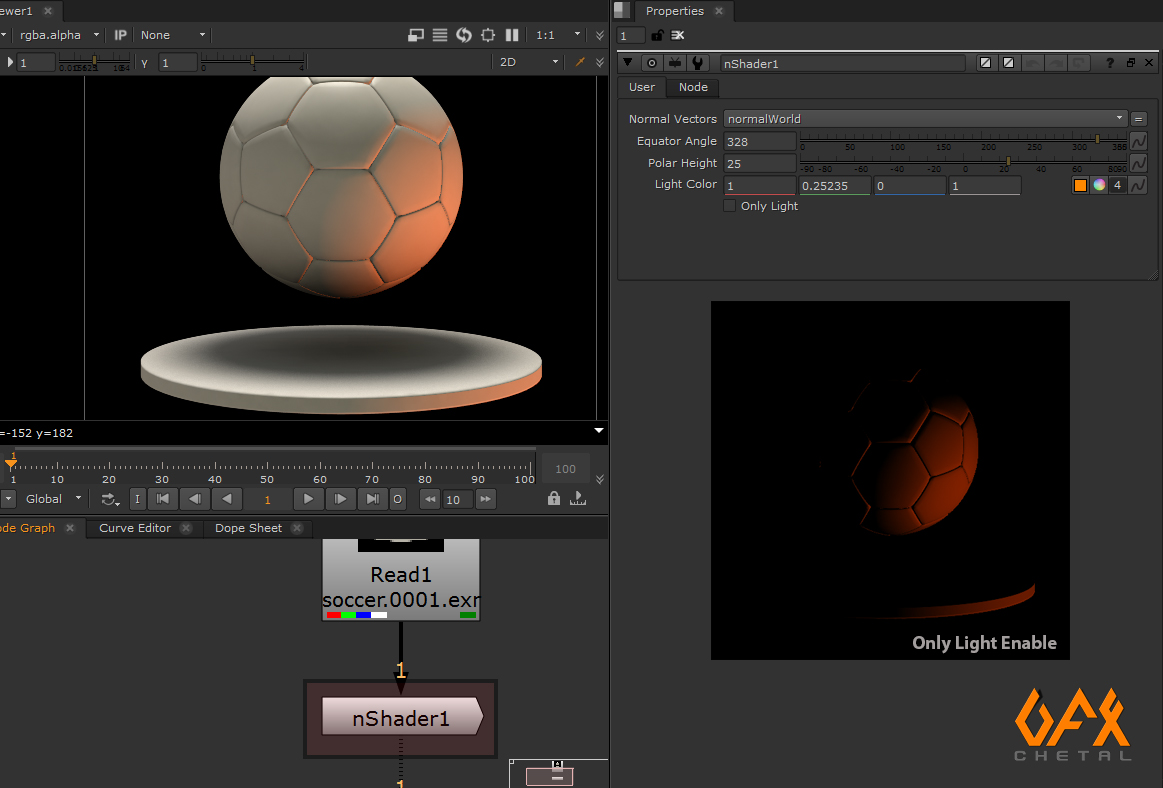Image resolution: width=1163 pixels, height=788 pixels.
Task: Click the skip to first frame button
Action: pyautogui.click(x=162, y=498)
